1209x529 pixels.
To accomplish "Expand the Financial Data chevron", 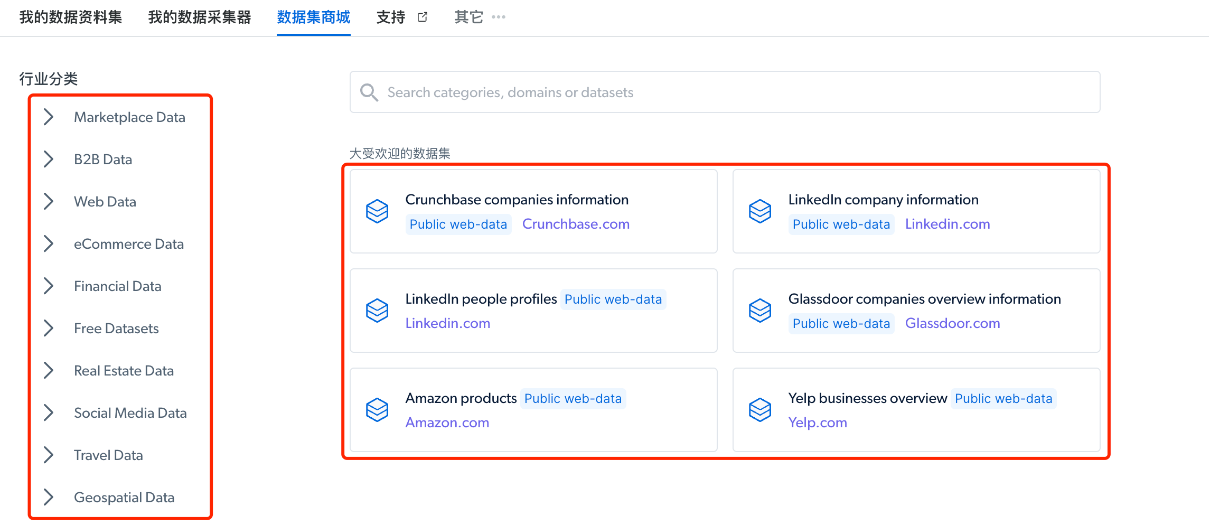I will pos(48,286).
